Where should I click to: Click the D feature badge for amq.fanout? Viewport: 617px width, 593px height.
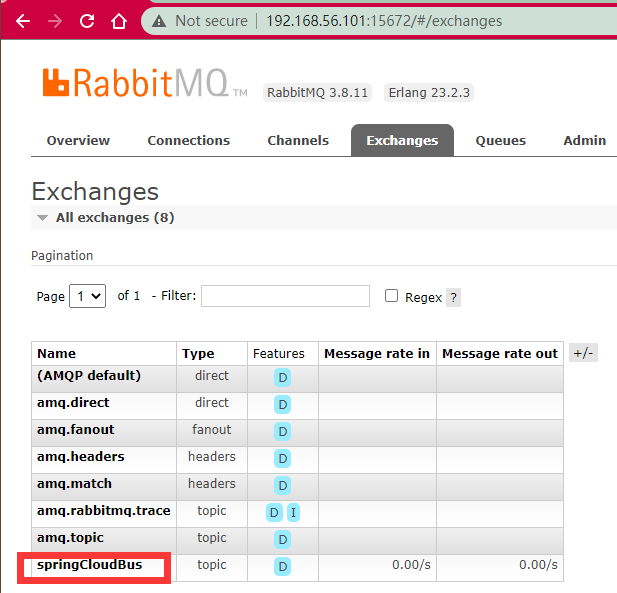click(283, 432)
